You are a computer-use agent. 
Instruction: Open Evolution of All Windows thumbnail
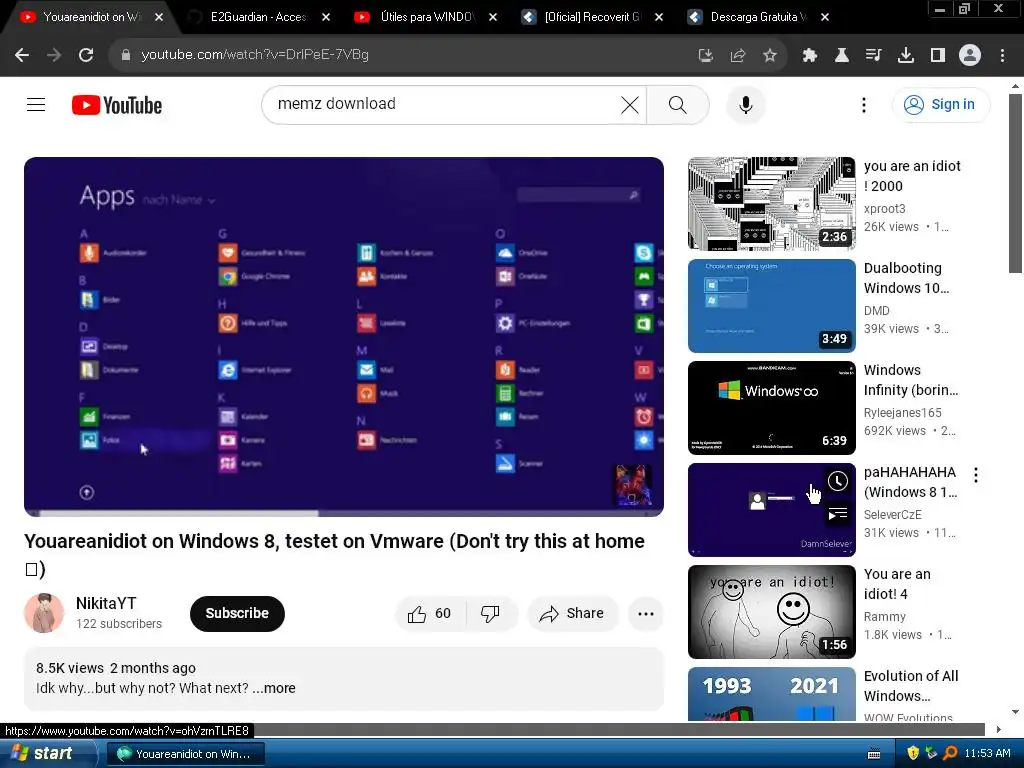pos(771,694)
